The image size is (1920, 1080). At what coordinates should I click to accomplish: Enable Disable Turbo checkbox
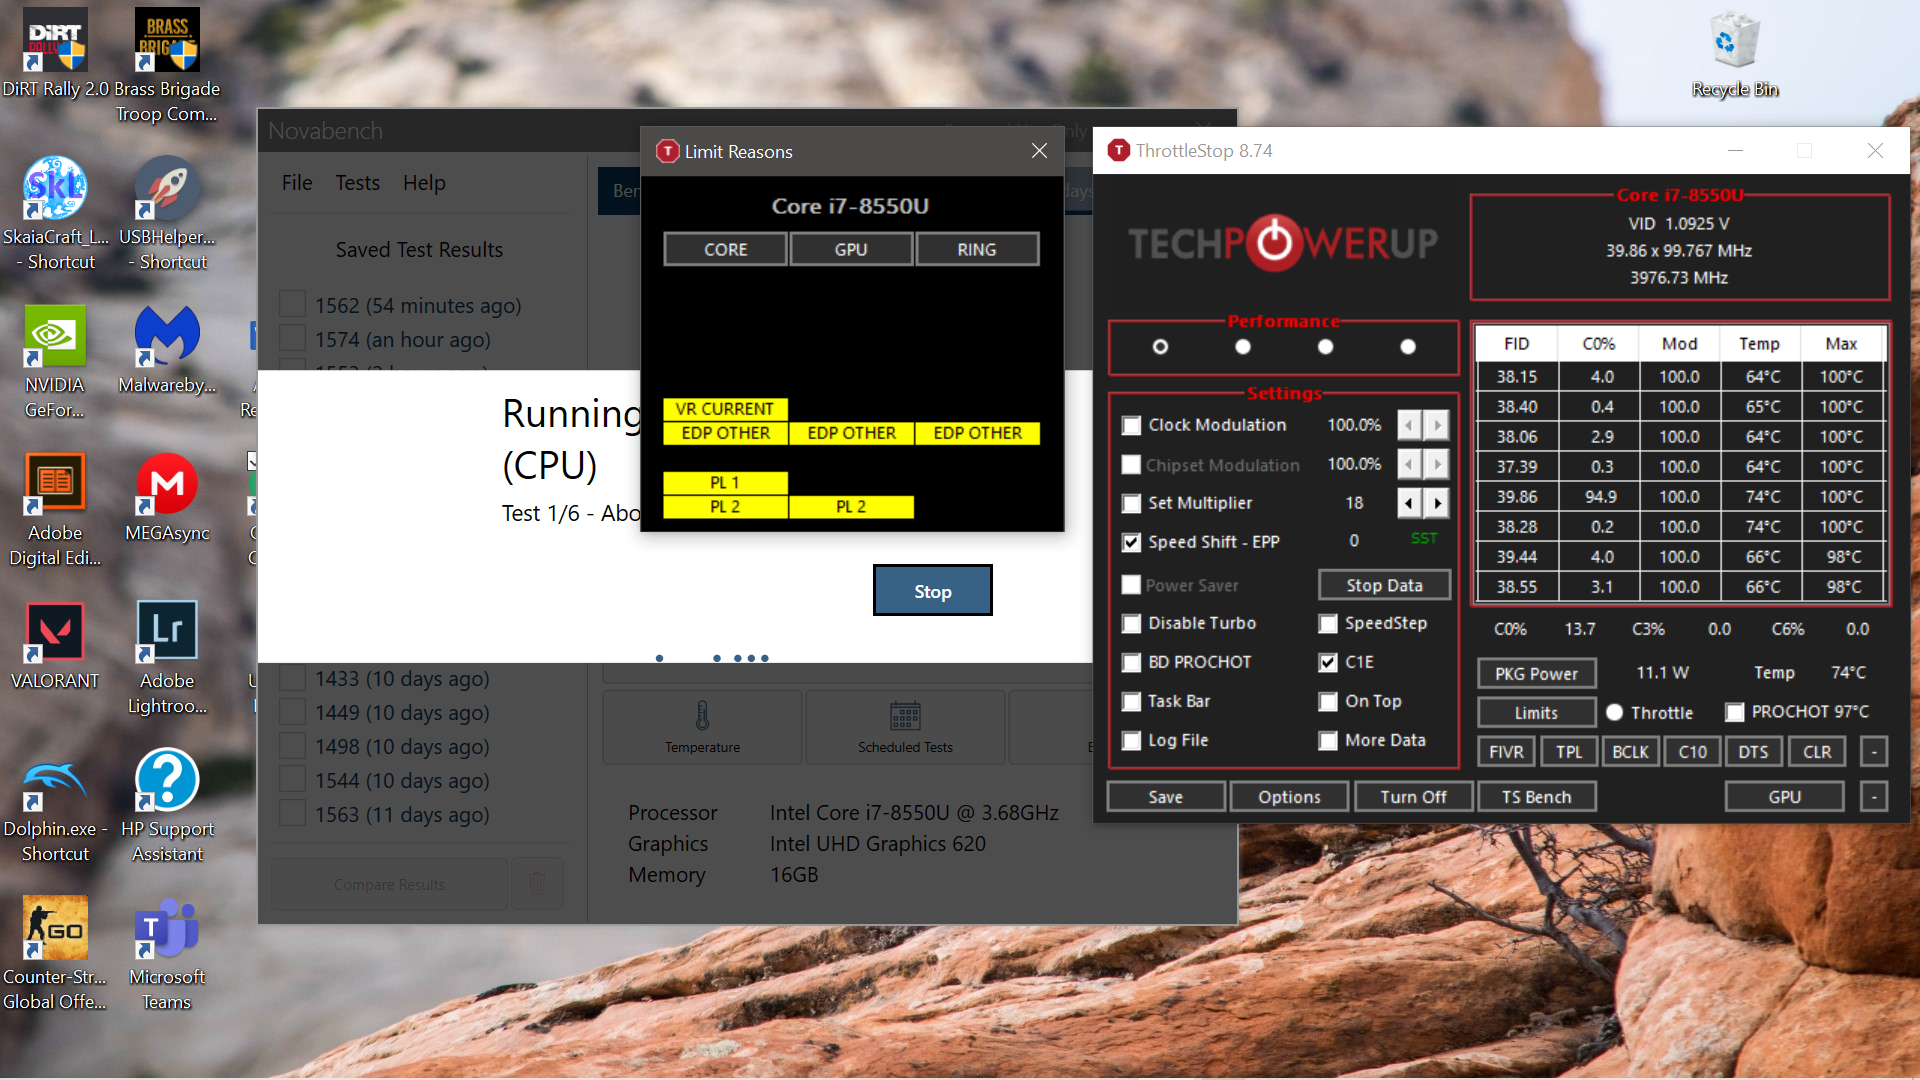[1131, 623]
